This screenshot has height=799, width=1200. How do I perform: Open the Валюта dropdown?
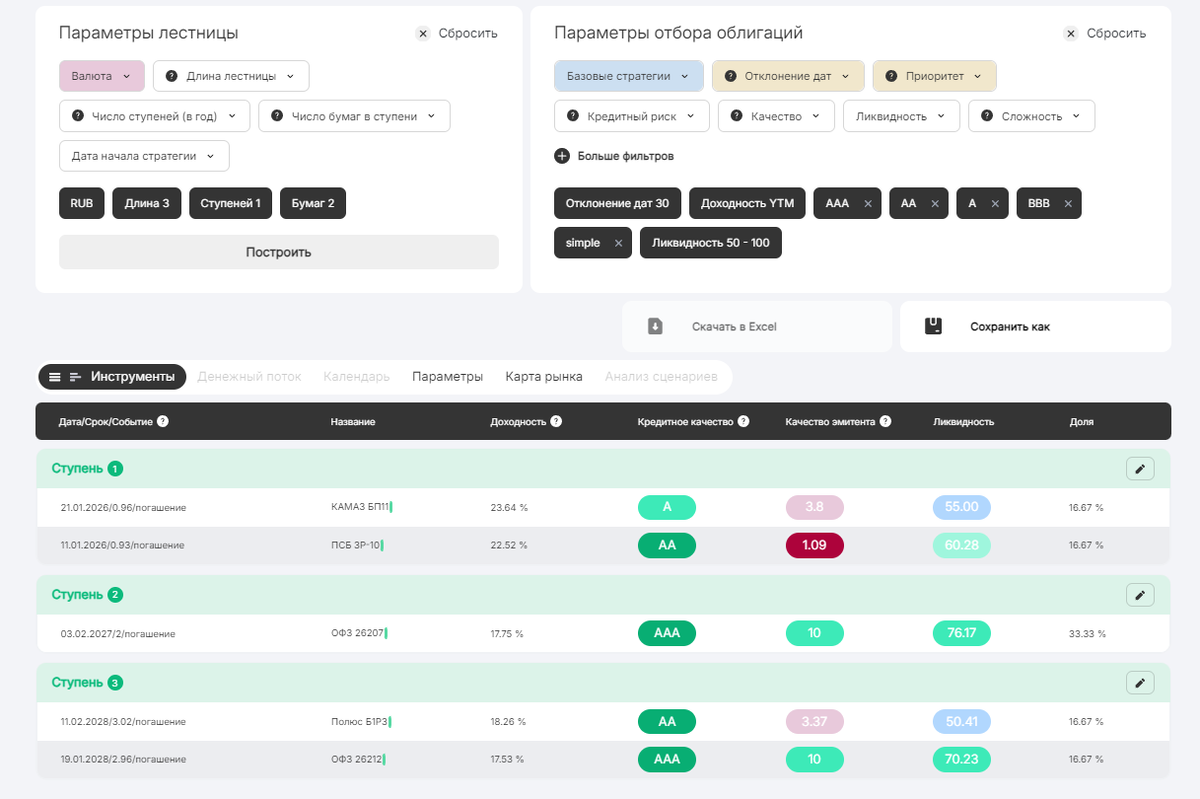102,76
